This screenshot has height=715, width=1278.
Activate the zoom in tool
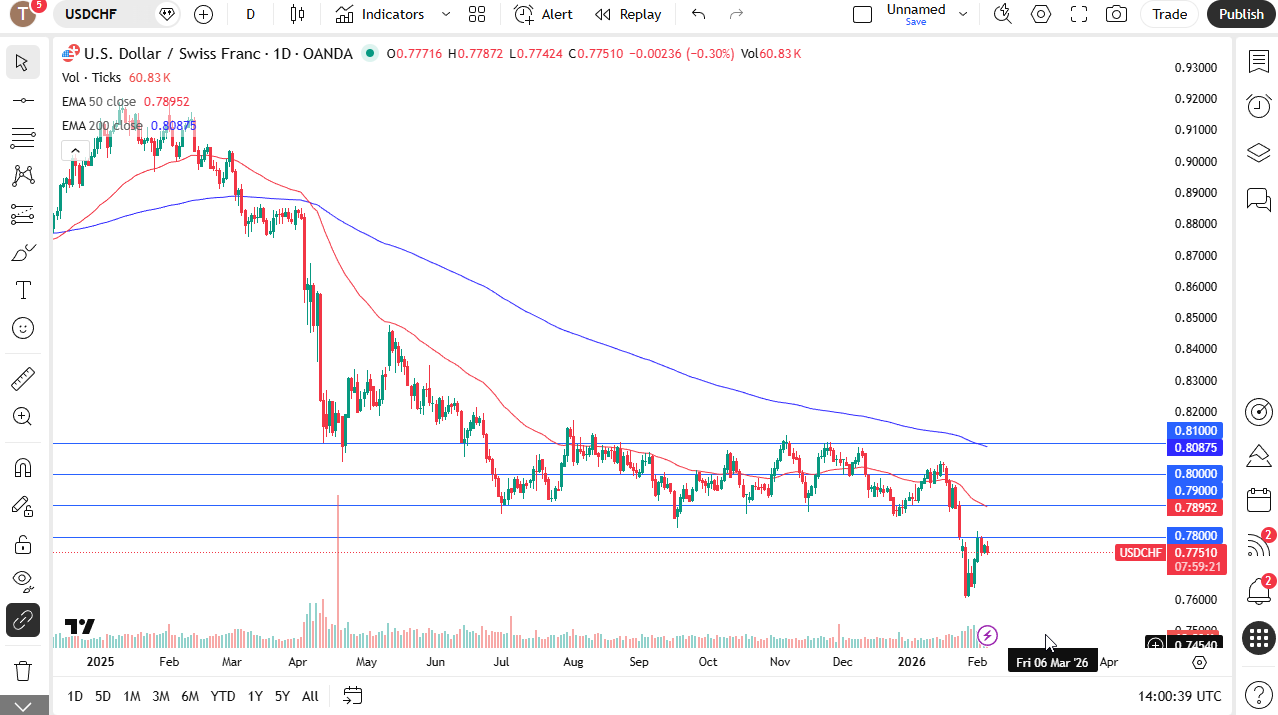click(22, 417)
